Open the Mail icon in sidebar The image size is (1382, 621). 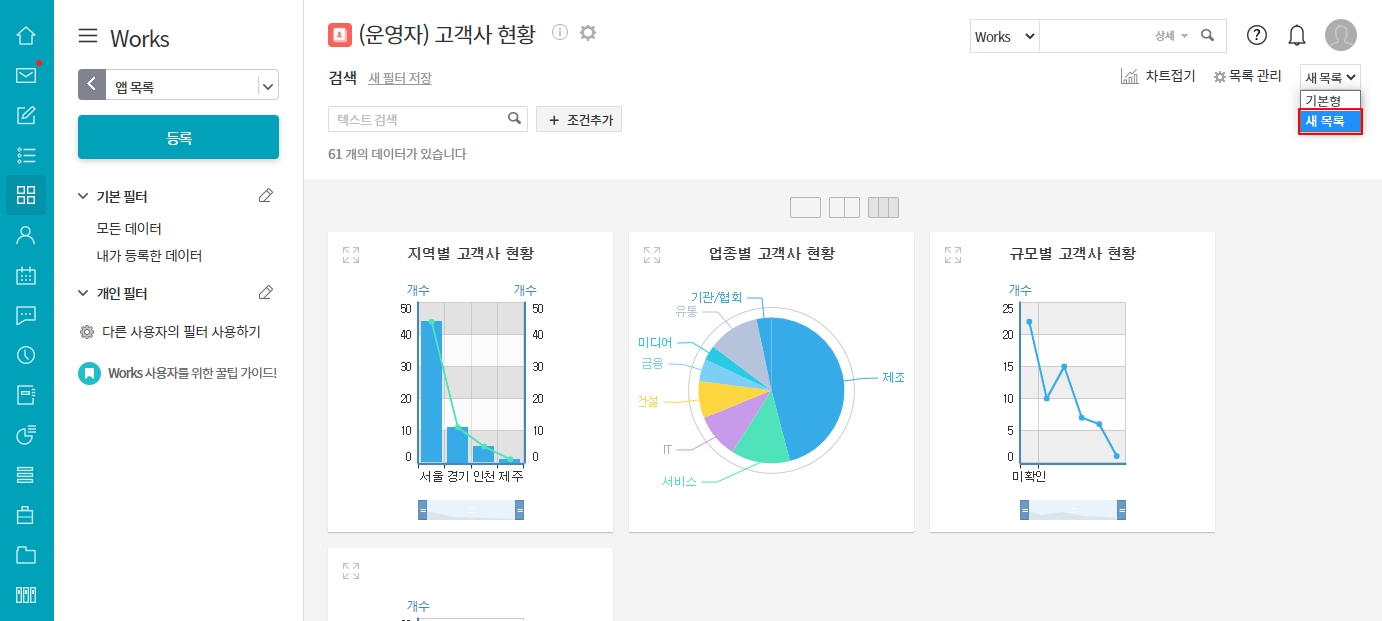click(x=26, y=75)
